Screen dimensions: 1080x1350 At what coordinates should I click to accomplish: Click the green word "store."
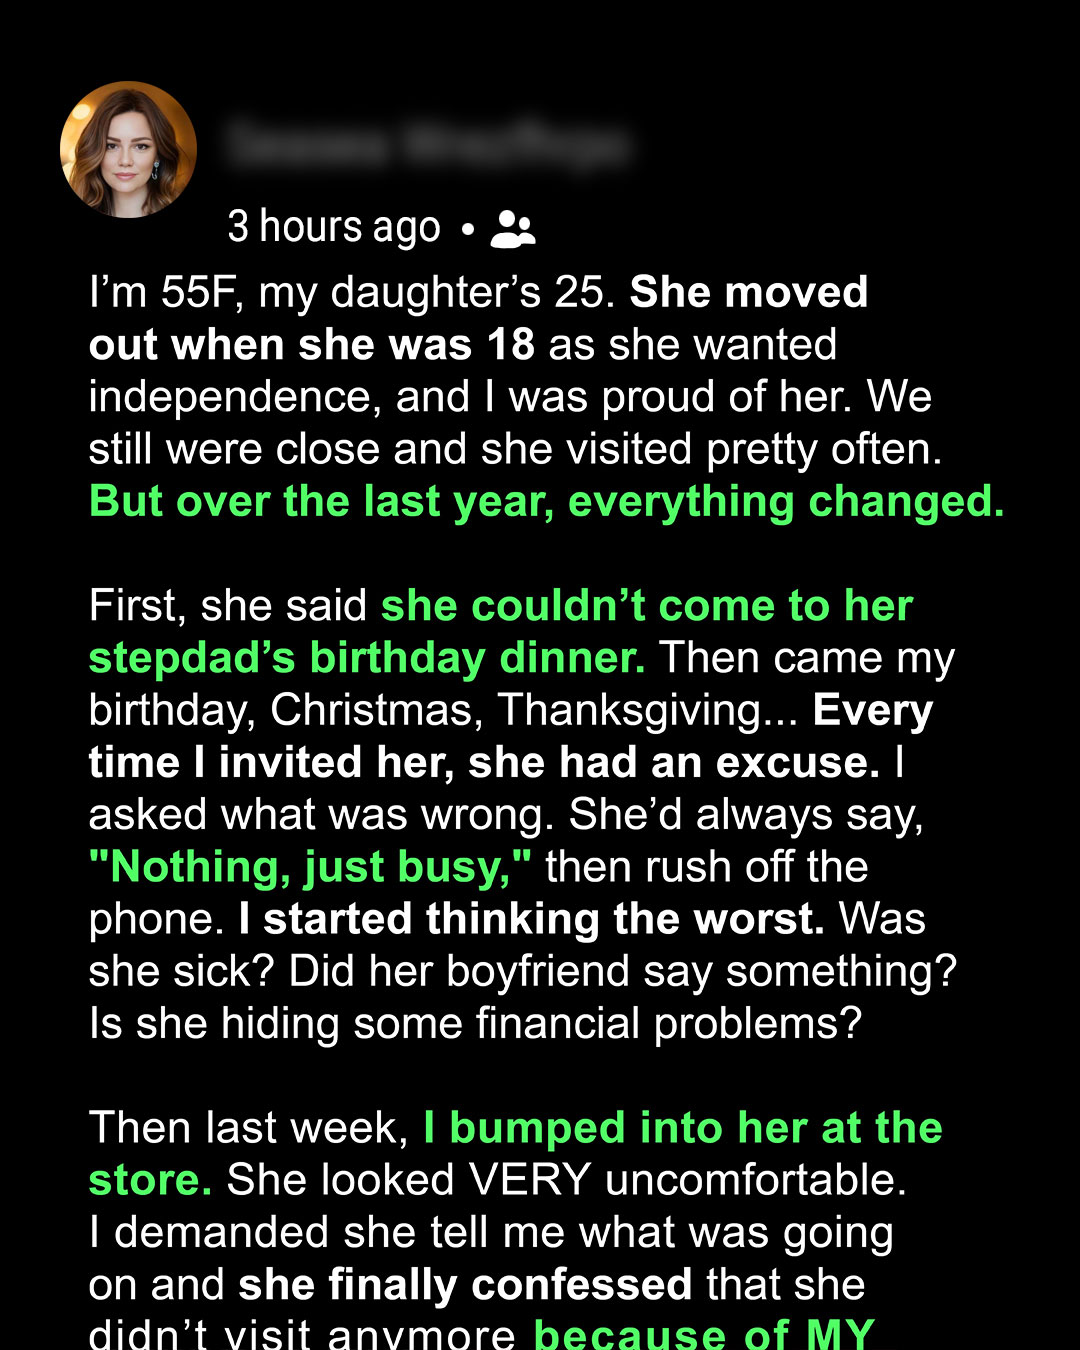click(150, 1180)
